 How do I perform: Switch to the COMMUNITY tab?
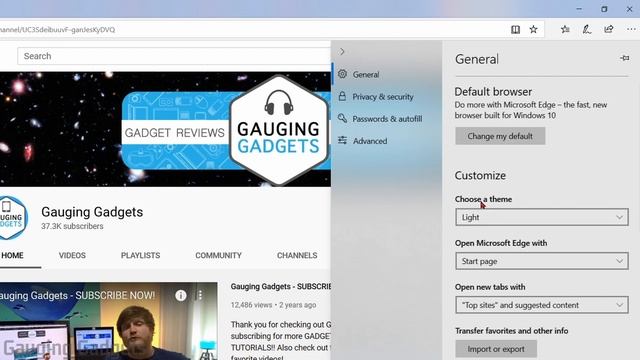218,256
